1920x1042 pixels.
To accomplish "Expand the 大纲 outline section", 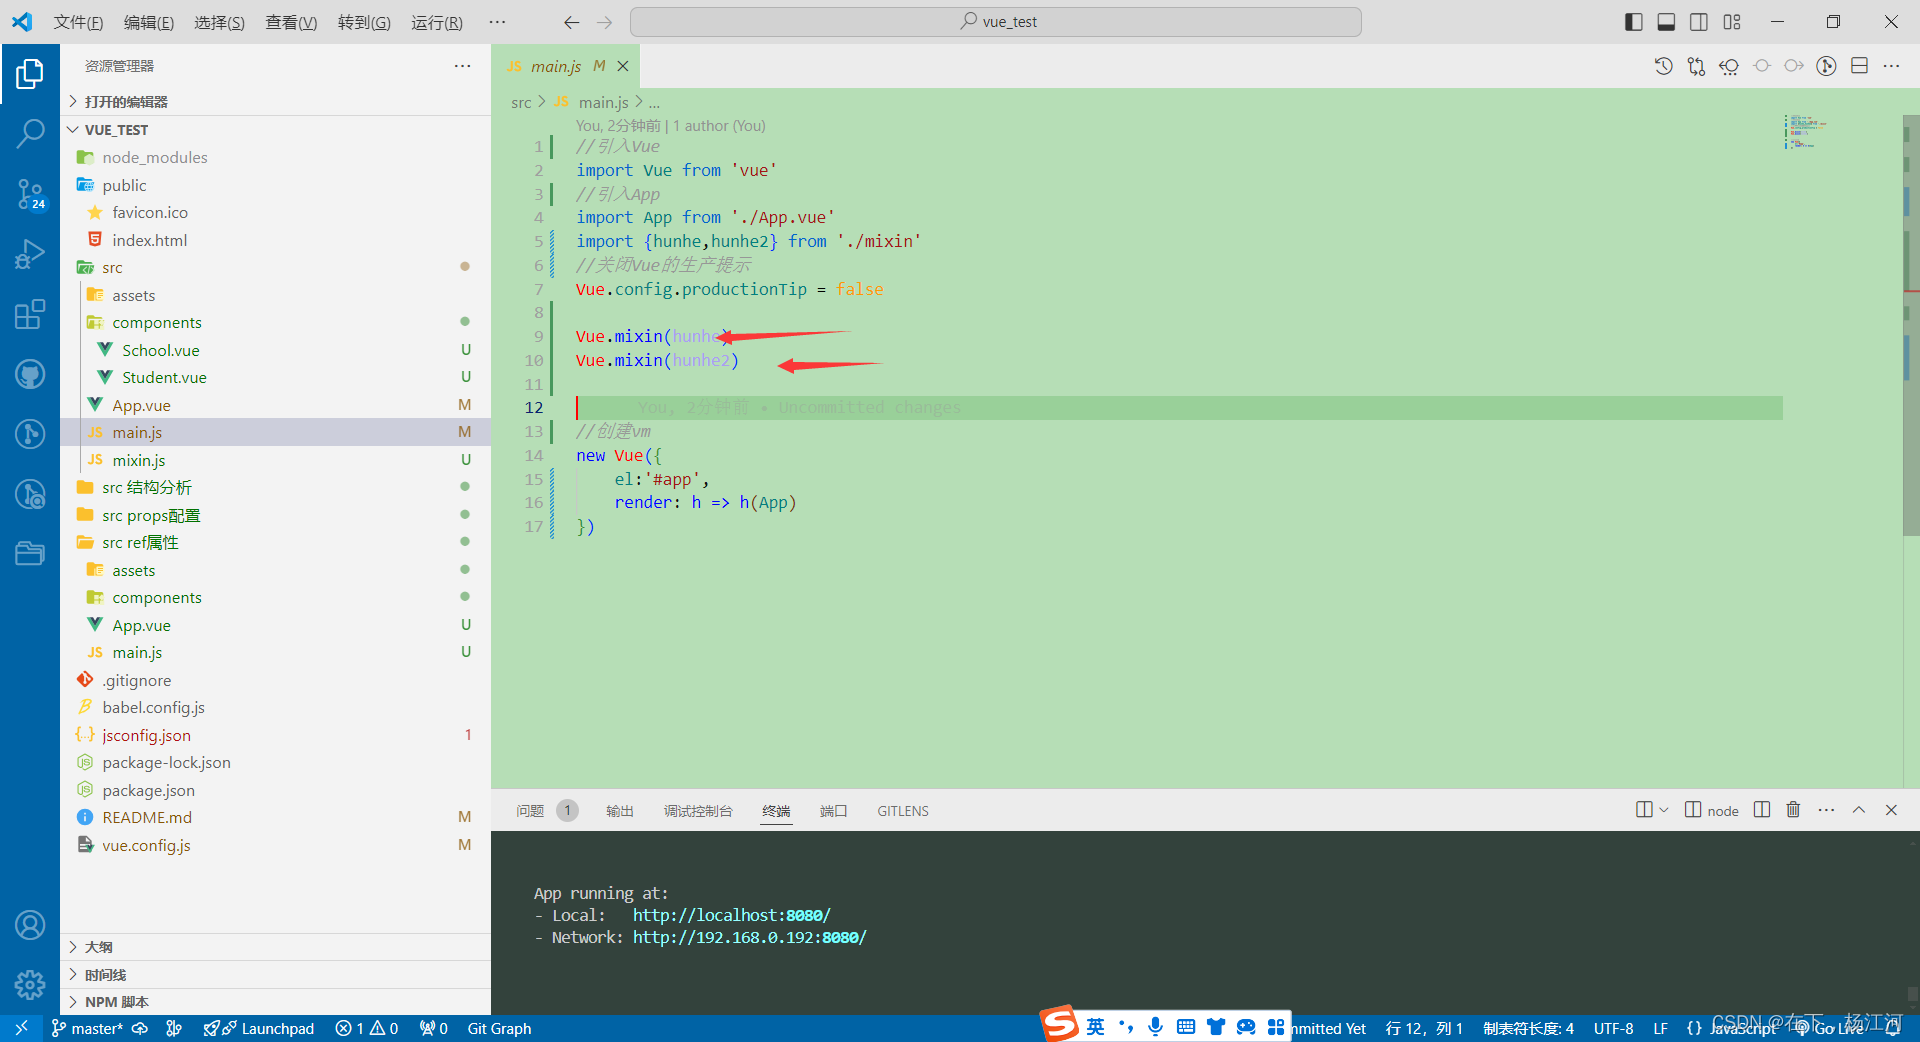I will [275, 947].
